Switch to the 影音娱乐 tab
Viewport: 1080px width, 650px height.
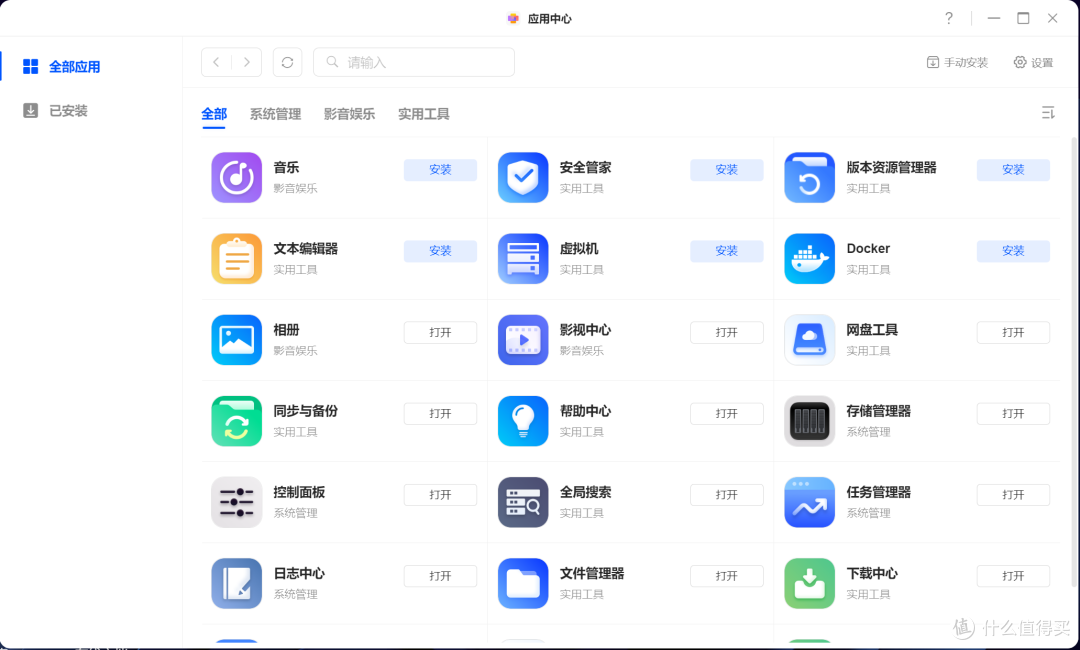349,114
